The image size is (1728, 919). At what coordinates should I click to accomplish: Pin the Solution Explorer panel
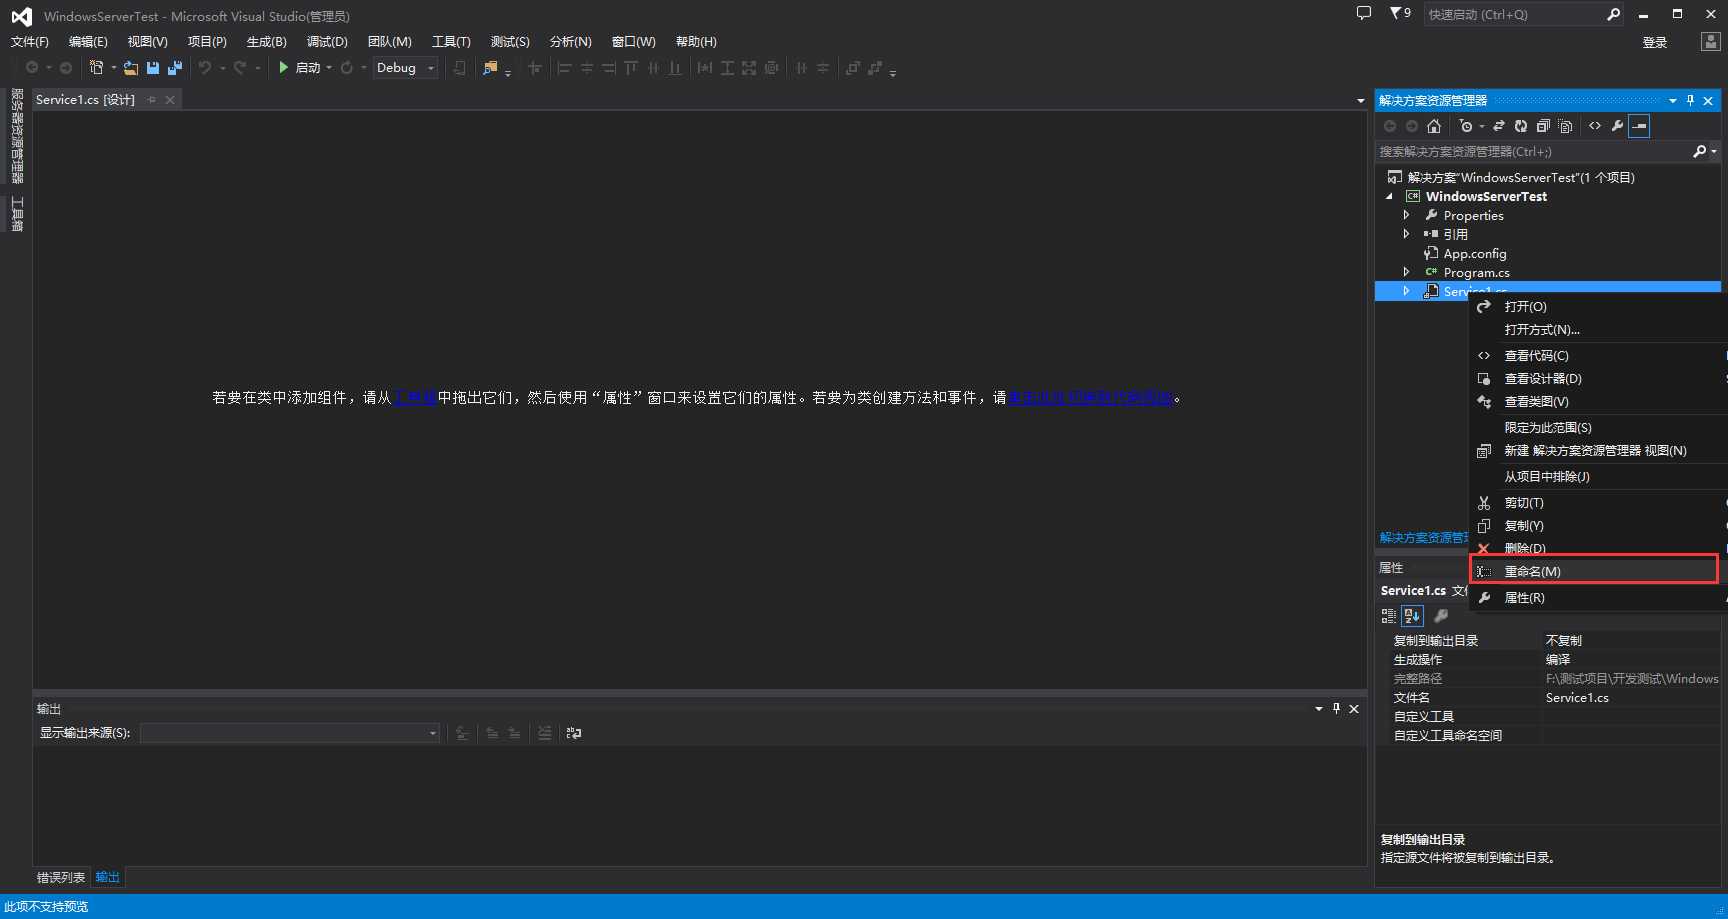pos(1690,100)
